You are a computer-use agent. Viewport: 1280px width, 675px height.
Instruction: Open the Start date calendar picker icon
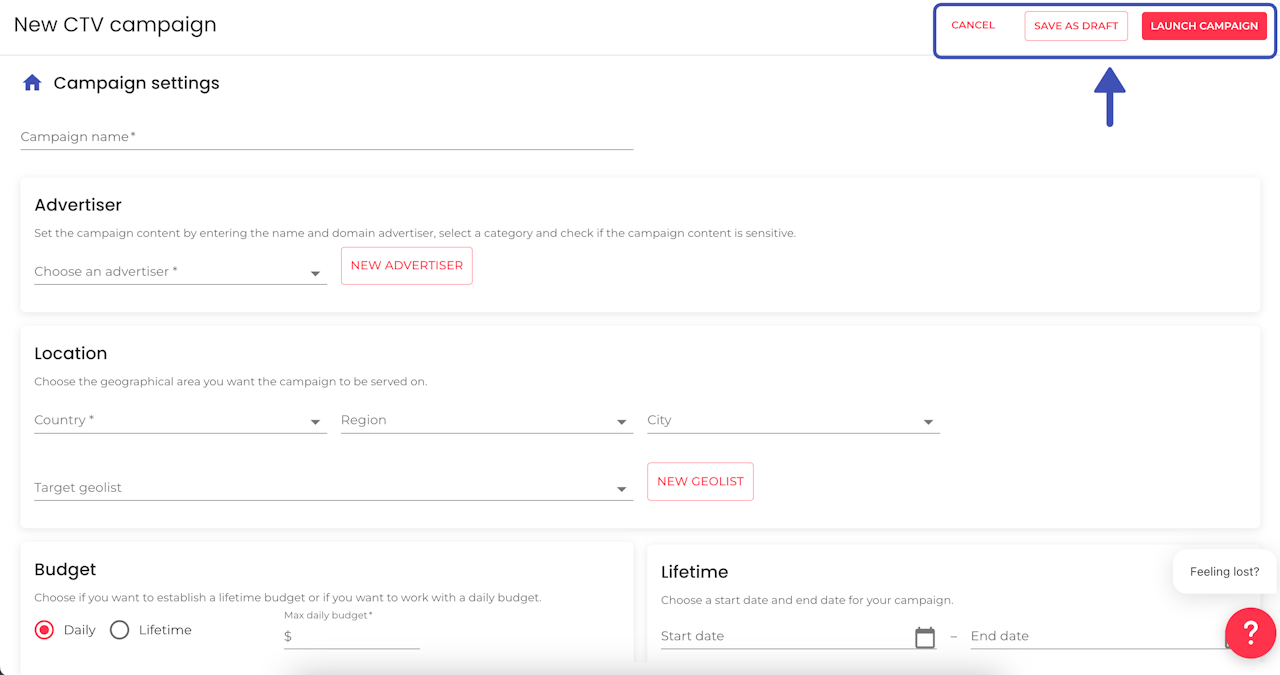click(x=925, y=637)
